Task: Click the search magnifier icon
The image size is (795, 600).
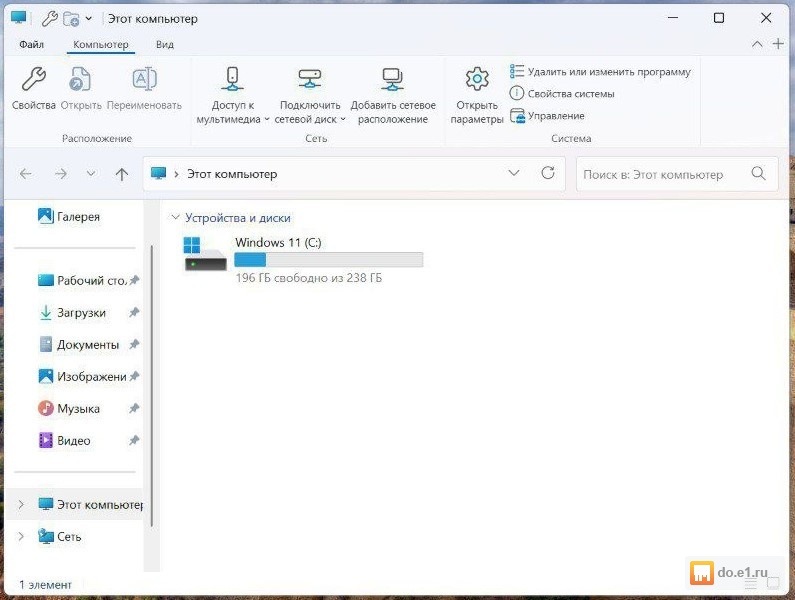Action: click(x=758, y=173)
